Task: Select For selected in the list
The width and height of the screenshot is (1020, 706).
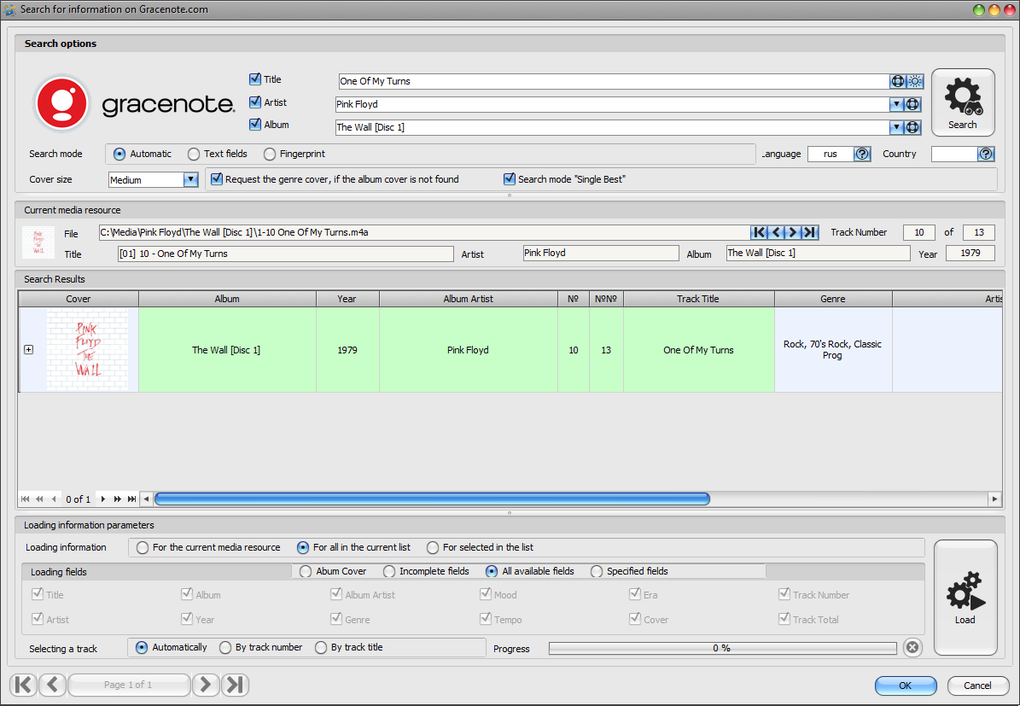Action: [433, 548]
